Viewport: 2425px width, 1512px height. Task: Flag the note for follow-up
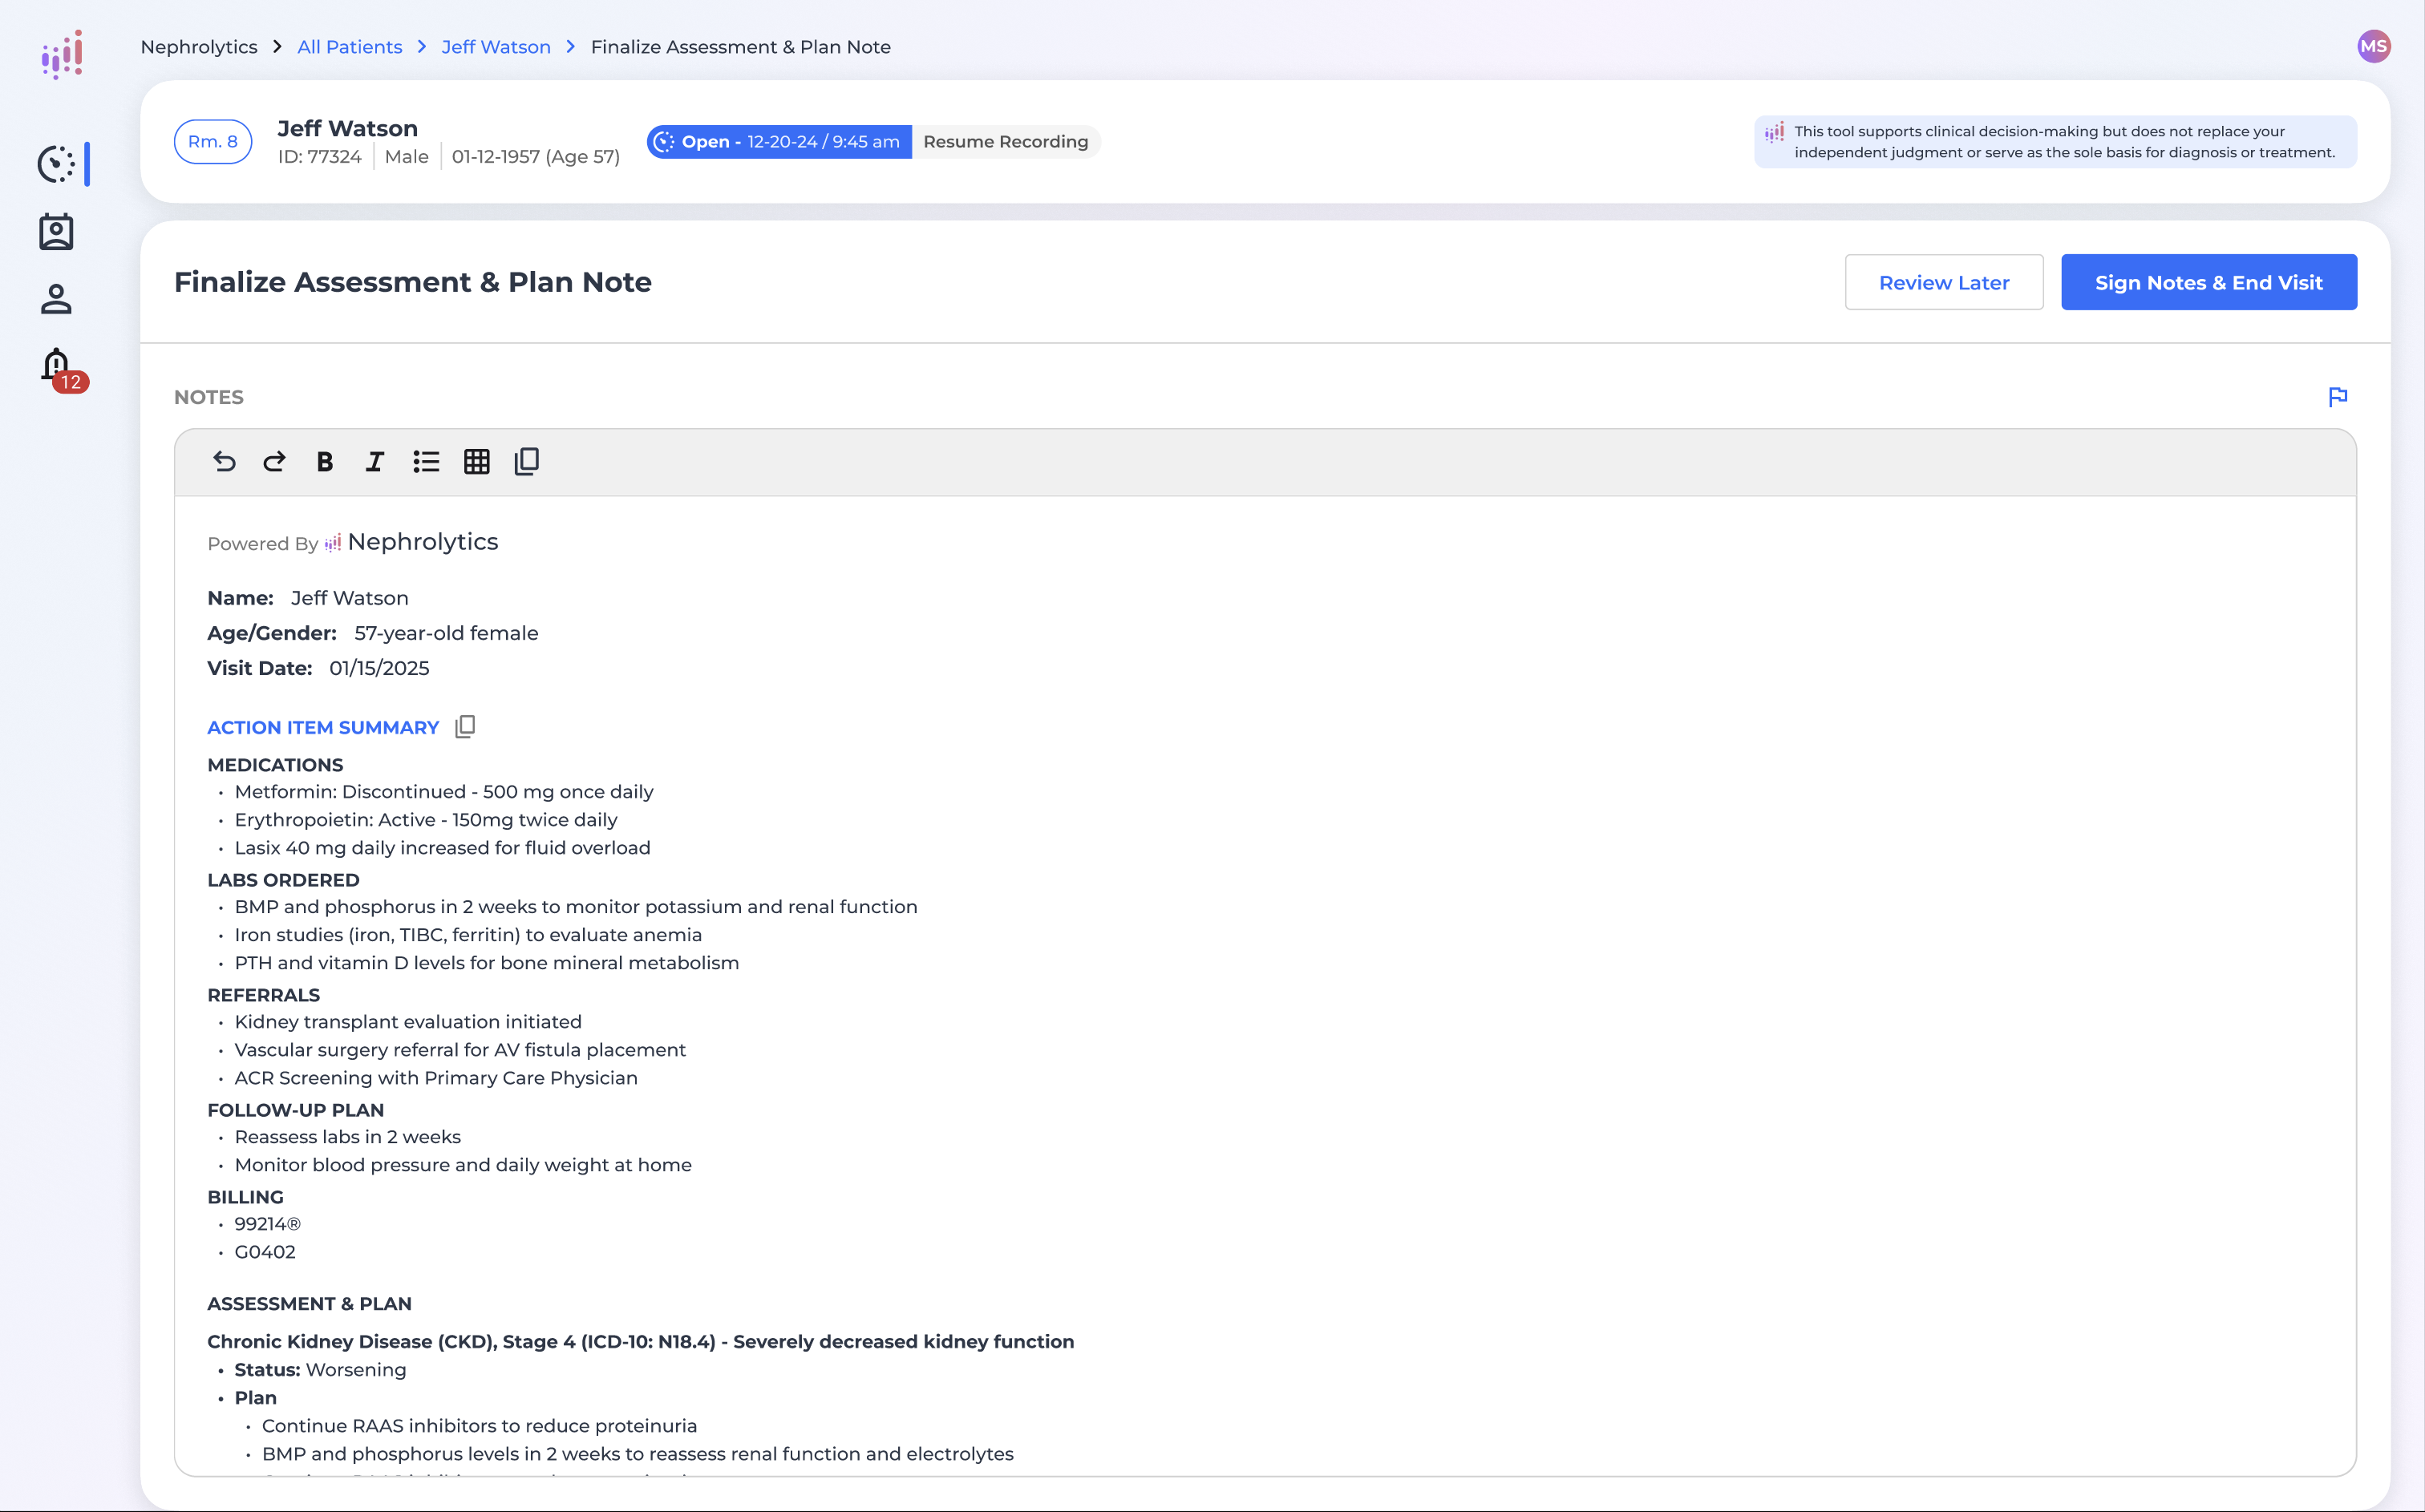pyautogui.click(x=2338, y=396)
